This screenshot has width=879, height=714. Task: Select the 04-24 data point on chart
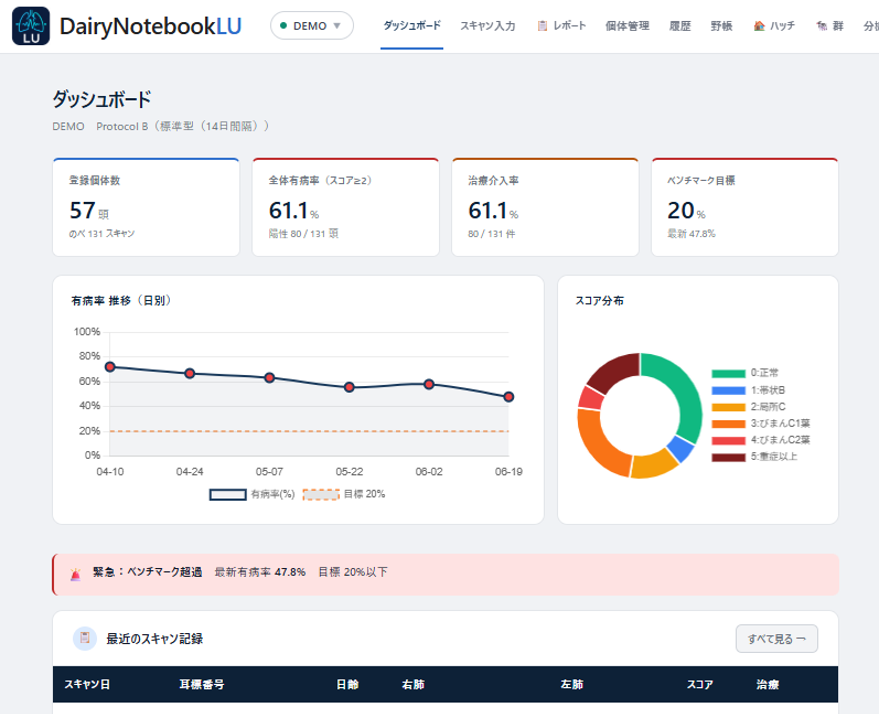pyautogui.click(x=189, y=373)
